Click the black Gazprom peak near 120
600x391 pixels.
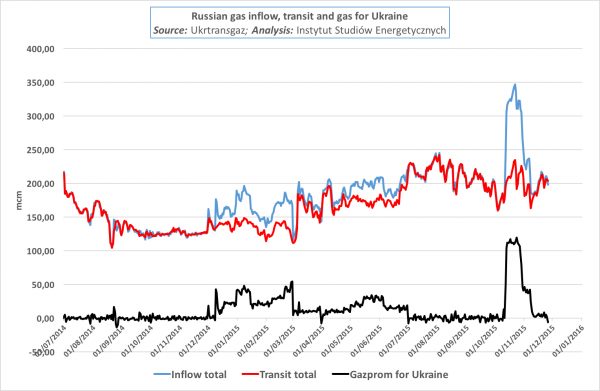[x=517, y=238]
